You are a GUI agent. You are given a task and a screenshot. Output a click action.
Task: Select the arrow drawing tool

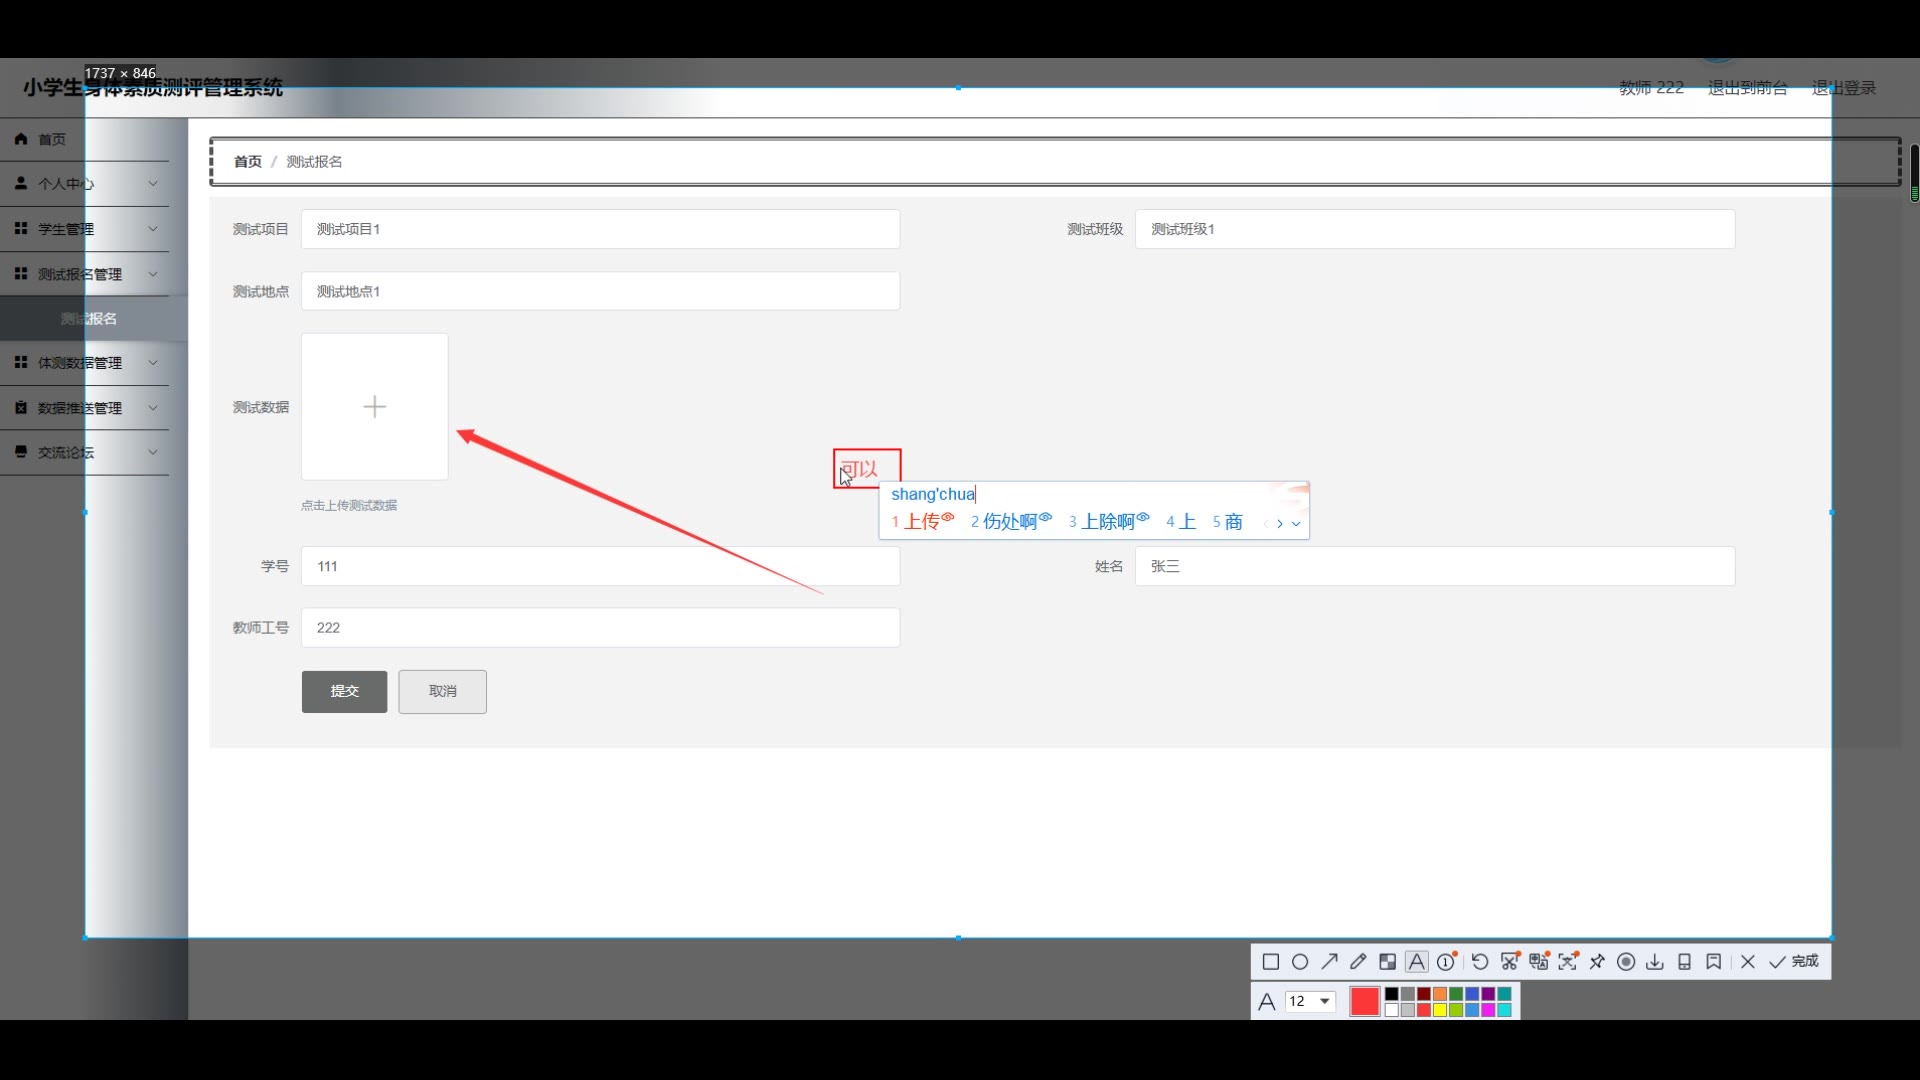pyautogui.click(x=1329, y=962)
